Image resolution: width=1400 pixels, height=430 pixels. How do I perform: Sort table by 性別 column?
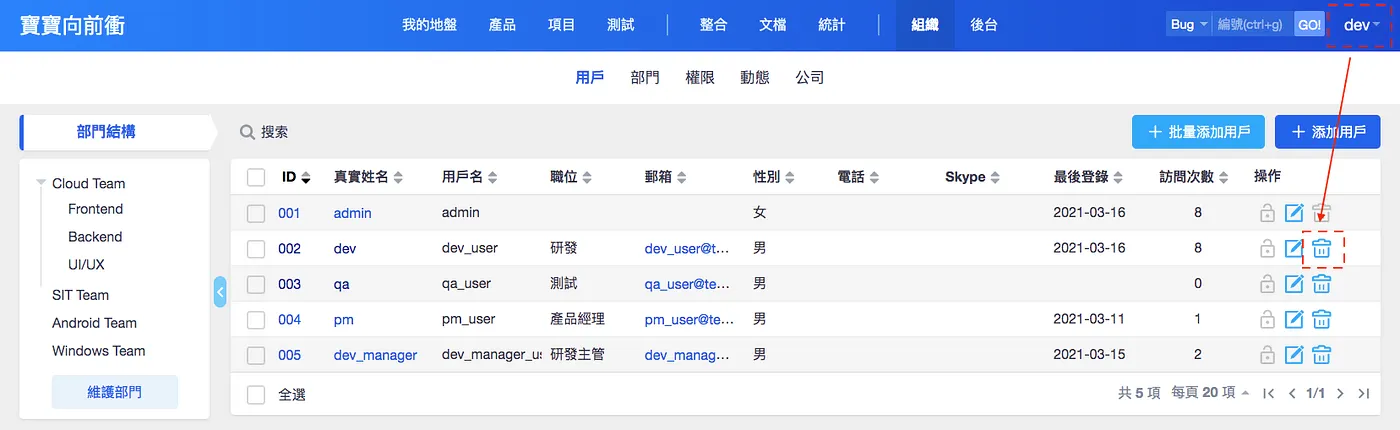click(774, 177)
